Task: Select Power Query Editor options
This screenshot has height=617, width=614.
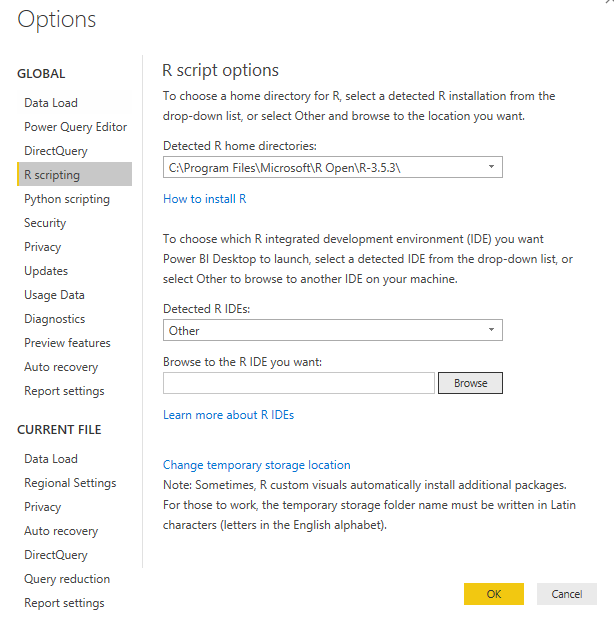Action: click(x=75, y=127)
